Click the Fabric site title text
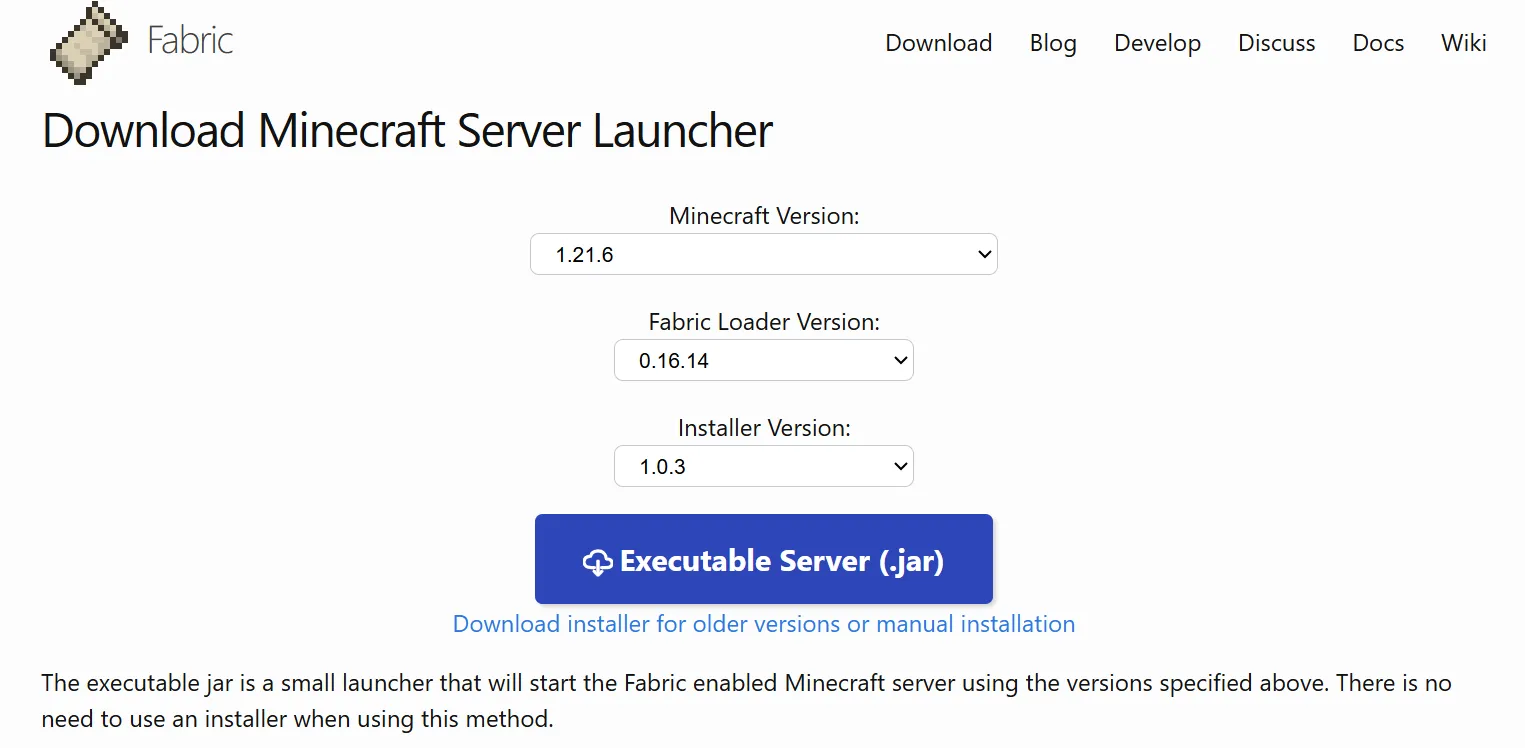This screenshot has height=748, width=1525. 190,40
